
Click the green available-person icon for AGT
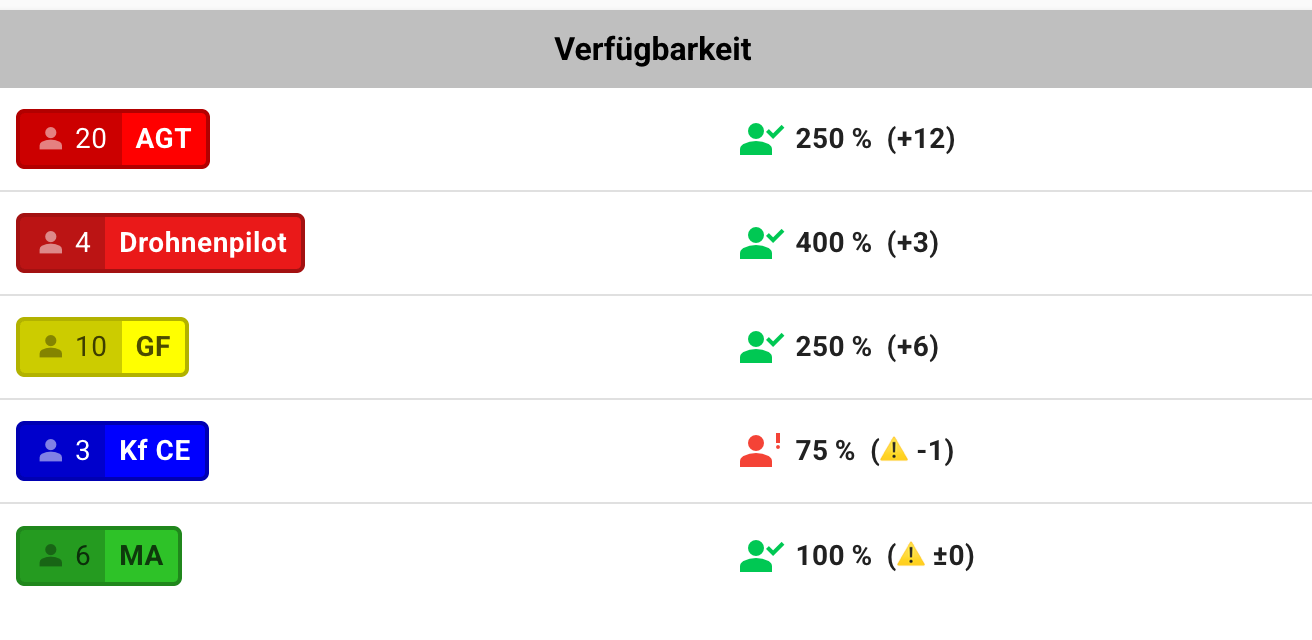761,139
